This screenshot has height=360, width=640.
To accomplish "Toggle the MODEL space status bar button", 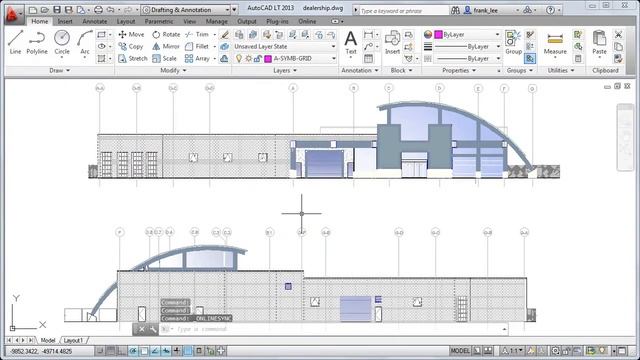I will (x=460, y=350).
